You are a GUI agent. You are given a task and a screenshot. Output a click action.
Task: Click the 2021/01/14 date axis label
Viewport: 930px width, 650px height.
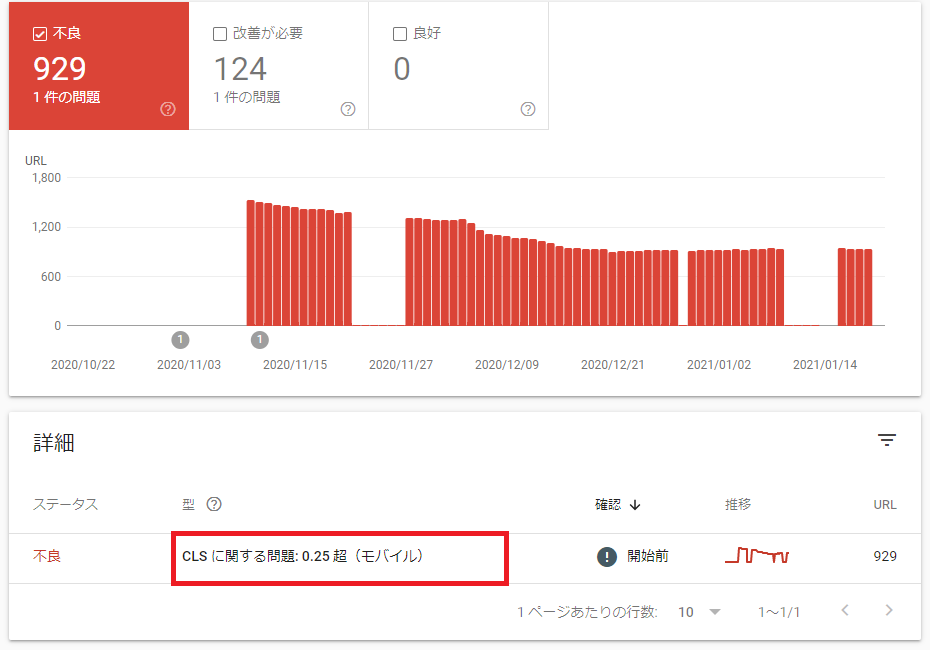point(825,365)
